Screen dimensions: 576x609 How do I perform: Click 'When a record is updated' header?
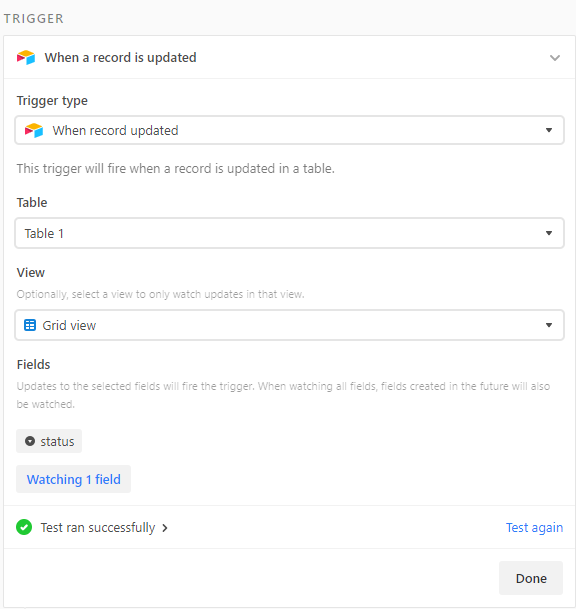[120, 57]
